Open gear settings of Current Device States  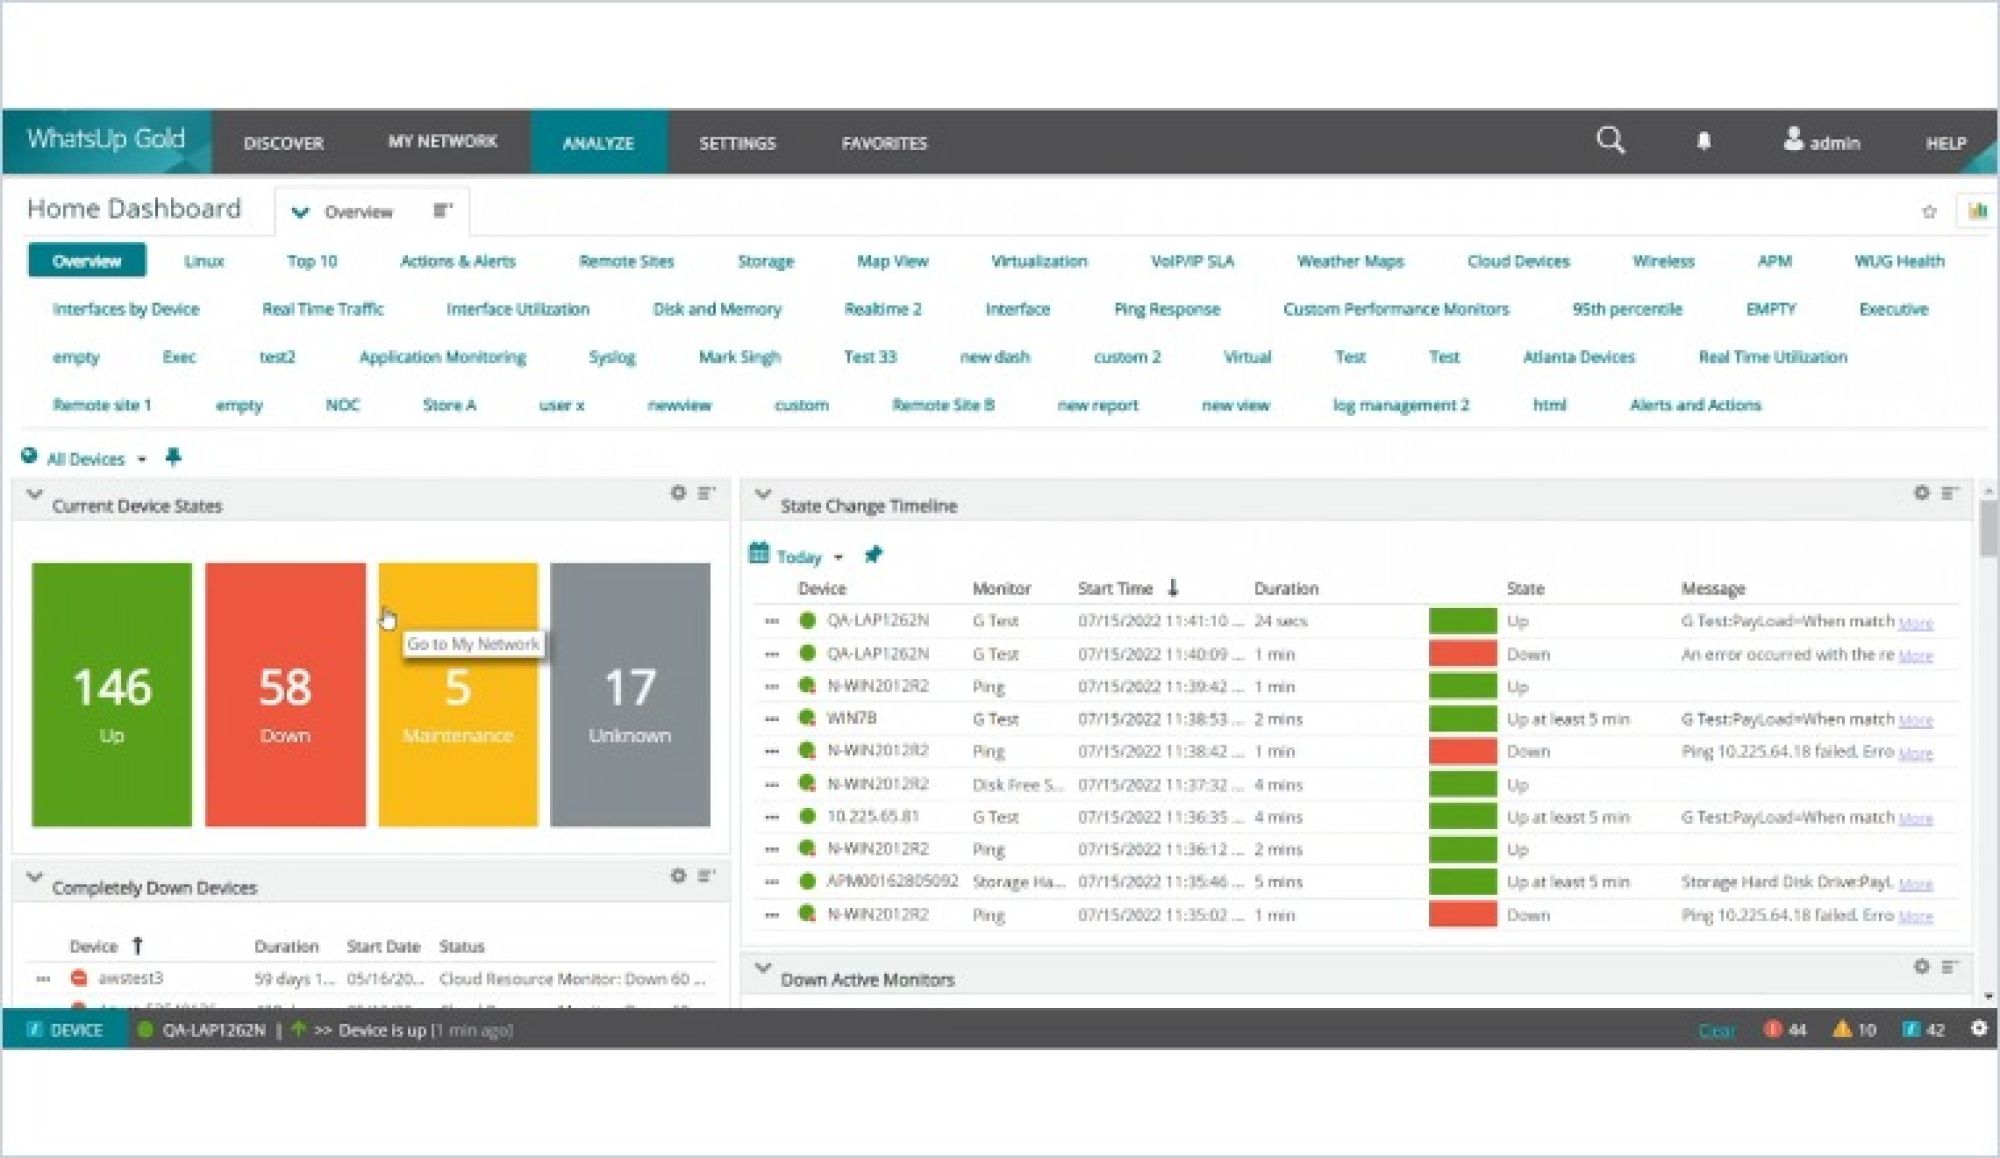(x=678, y=493)
